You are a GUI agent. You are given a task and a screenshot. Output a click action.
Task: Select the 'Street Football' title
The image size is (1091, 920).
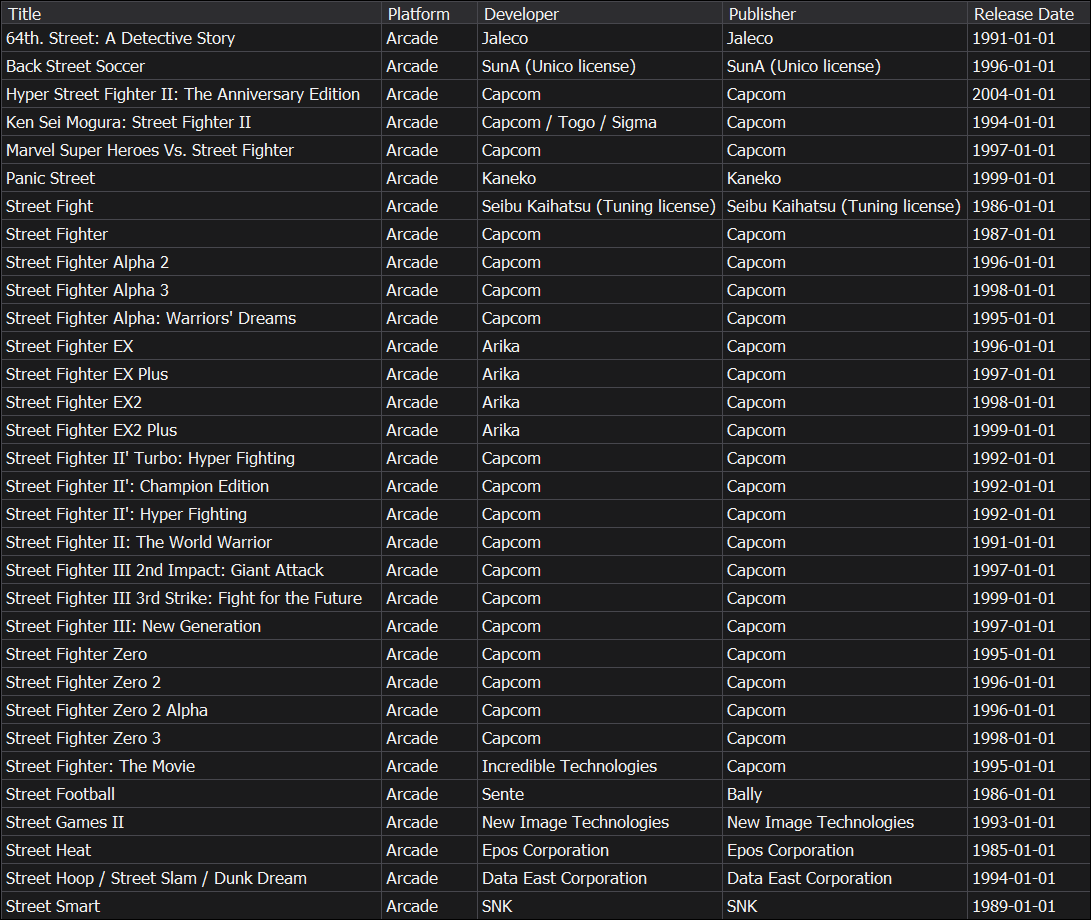(x=61, y=795)
